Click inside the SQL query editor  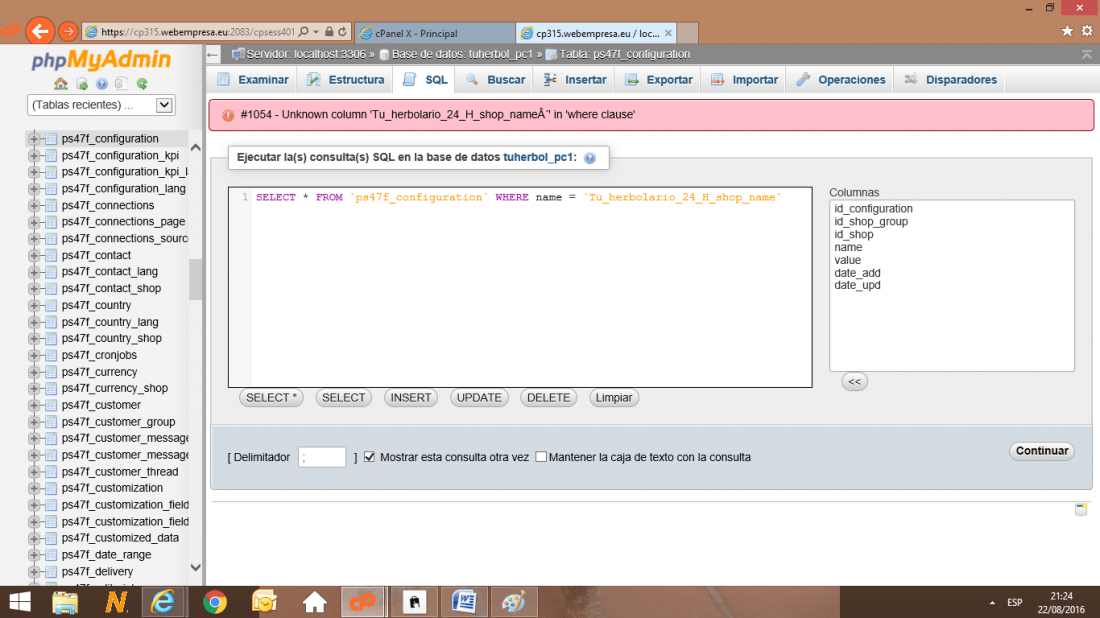(520, 287)
